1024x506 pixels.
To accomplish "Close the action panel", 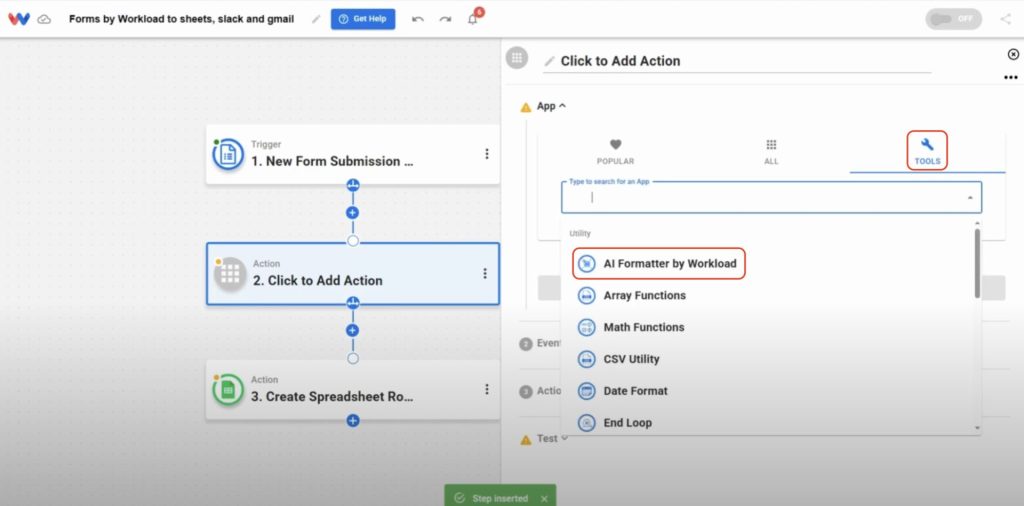I will [1013, 54].
